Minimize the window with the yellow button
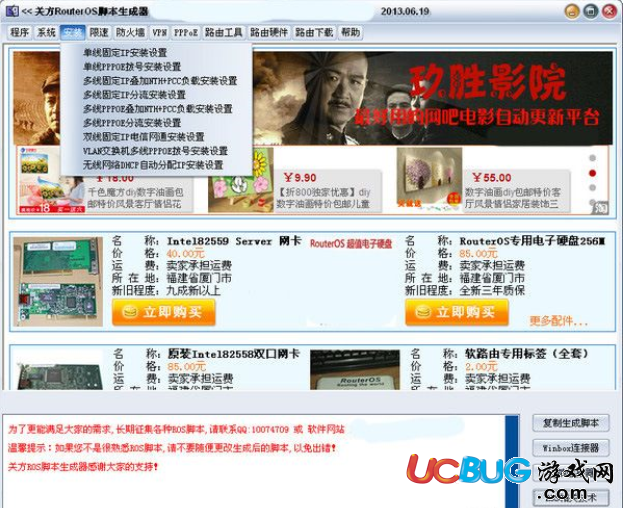The width and height of the screenshot is (623, 508). tap(572, 11)
